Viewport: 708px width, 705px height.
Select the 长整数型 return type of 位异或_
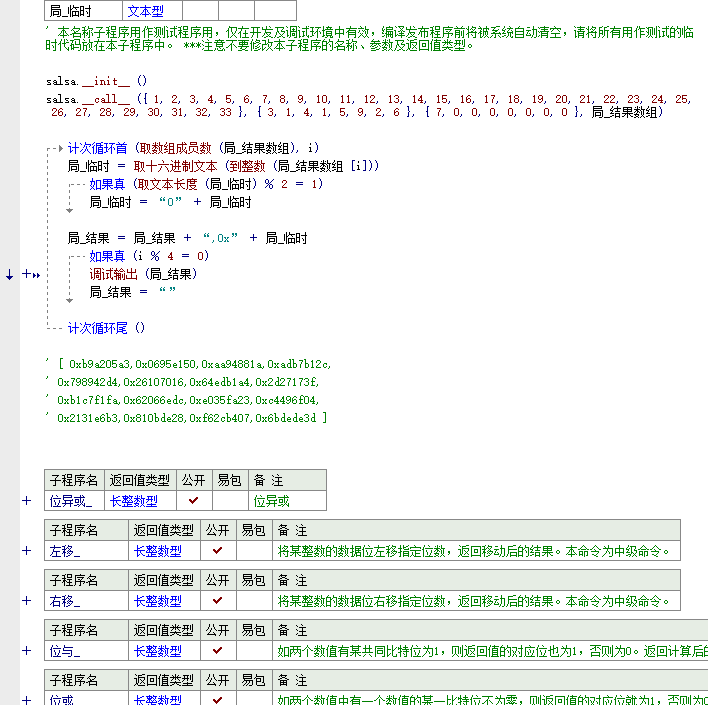click(x=140, y=500)
